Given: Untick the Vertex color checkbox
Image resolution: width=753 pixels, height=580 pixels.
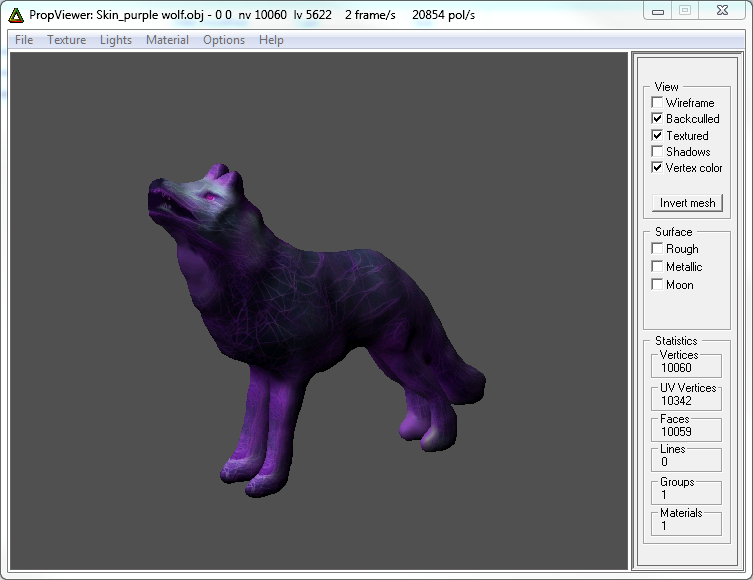Looking at the screenshot, I should pyautogui.click(x=657, y=168).
